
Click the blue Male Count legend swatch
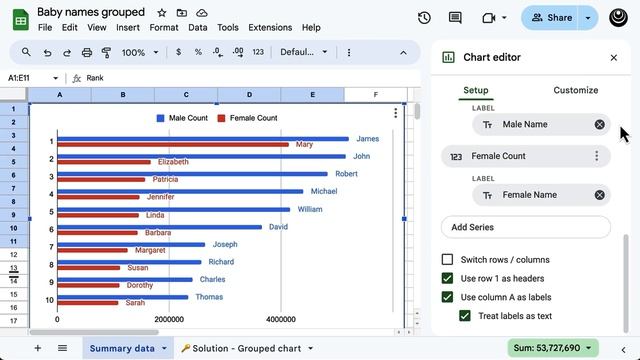160,118
